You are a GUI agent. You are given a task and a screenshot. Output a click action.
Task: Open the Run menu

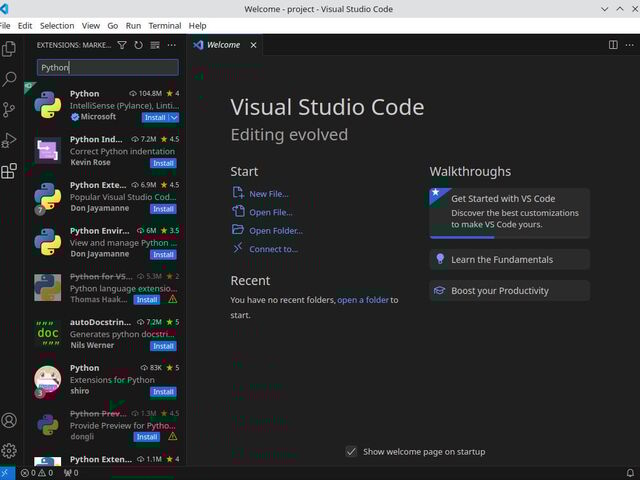click(x=133, y=26)
